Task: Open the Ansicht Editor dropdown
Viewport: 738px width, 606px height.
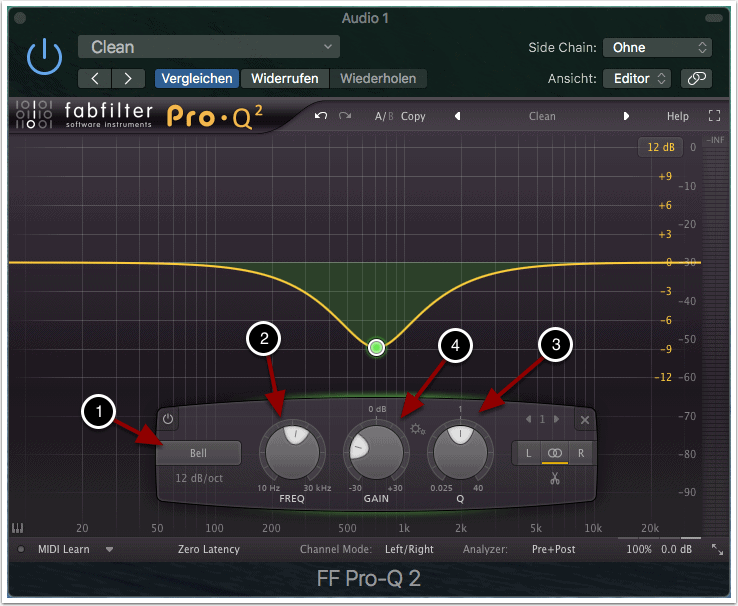Action: (x=636, y=78)
